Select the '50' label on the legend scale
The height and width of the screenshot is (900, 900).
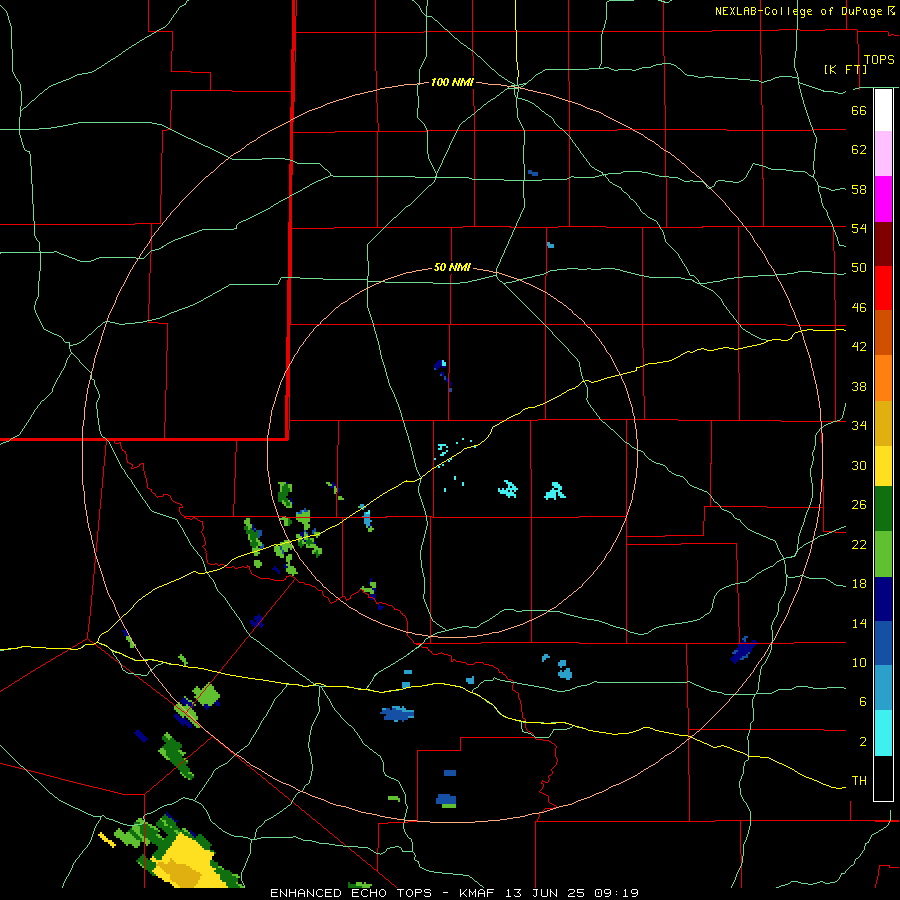click(859, 268)
